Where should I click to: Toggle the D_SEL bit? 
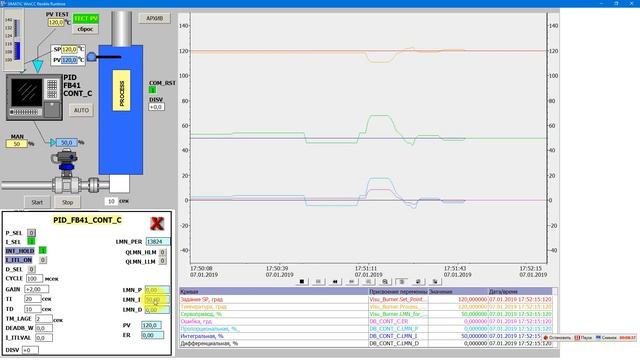(x=31, y=269)
